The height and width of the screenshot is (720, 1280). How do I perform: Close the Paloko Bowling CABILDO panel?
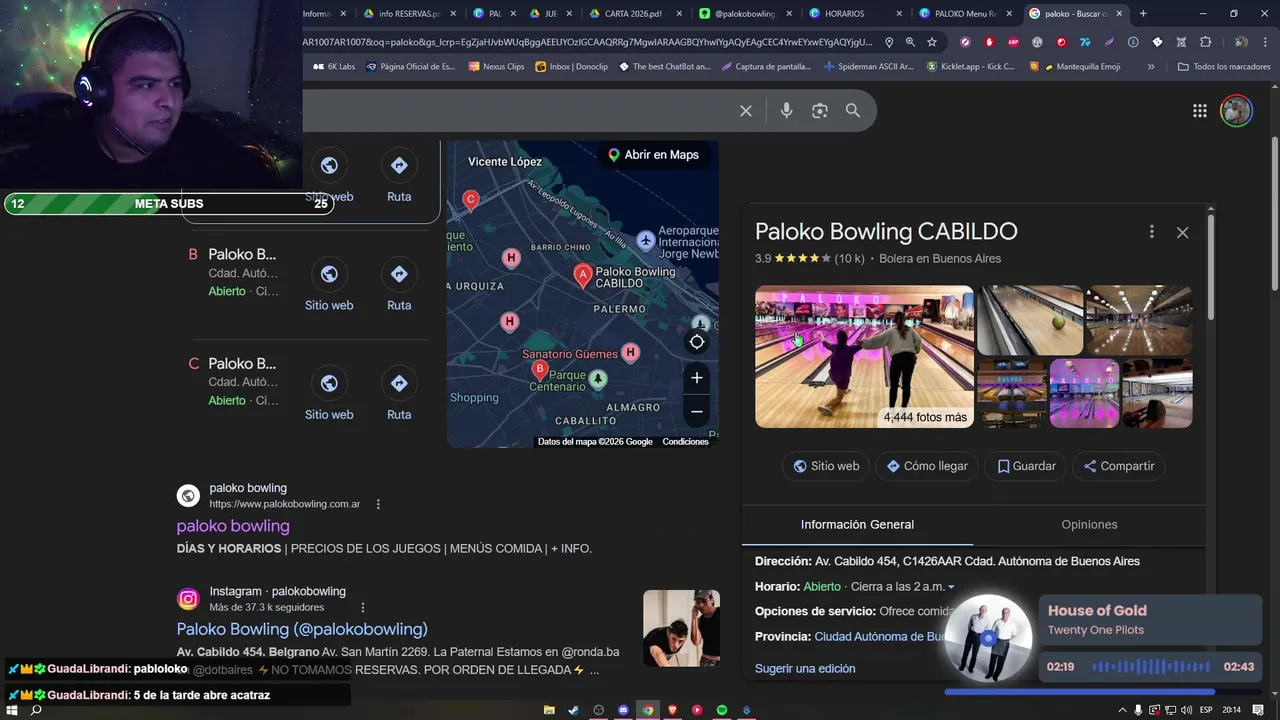pyautogui.click(x=1183, y=232)
